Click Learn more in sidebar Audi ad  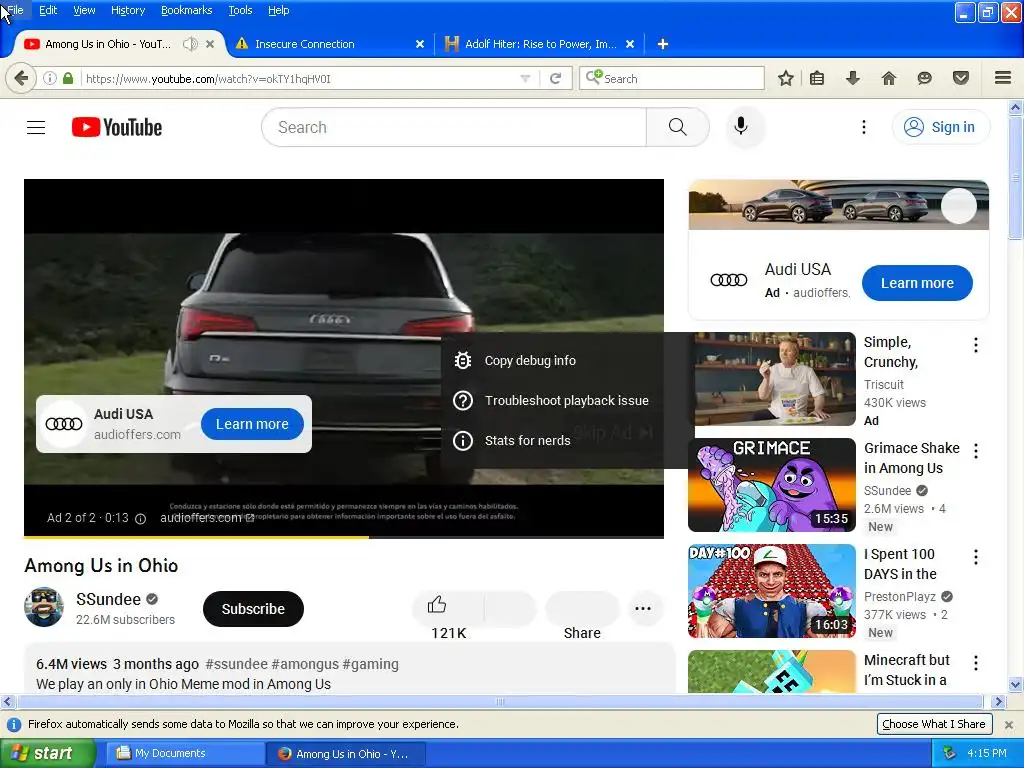917,283
